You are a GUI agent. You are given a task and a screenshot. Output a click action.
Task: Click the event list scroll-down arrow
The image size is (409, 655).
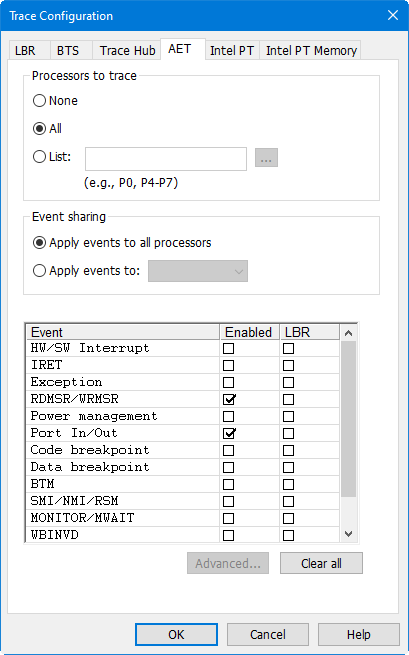(x=349, y=534)
